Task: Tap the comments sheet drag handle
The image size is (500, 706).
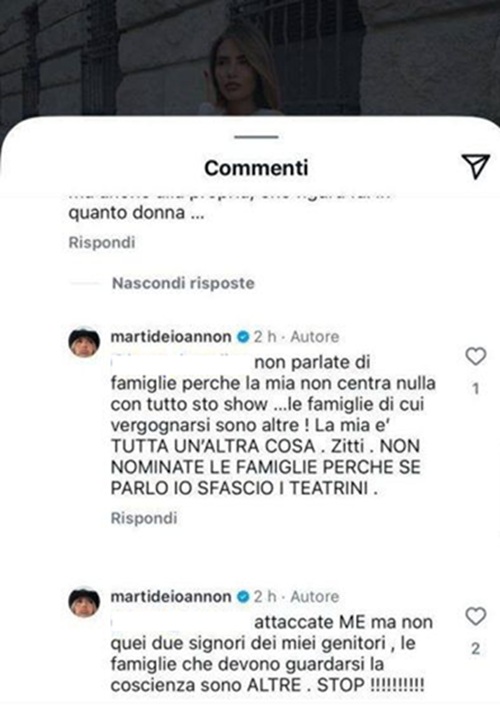Action: click(x=256, y=136)
